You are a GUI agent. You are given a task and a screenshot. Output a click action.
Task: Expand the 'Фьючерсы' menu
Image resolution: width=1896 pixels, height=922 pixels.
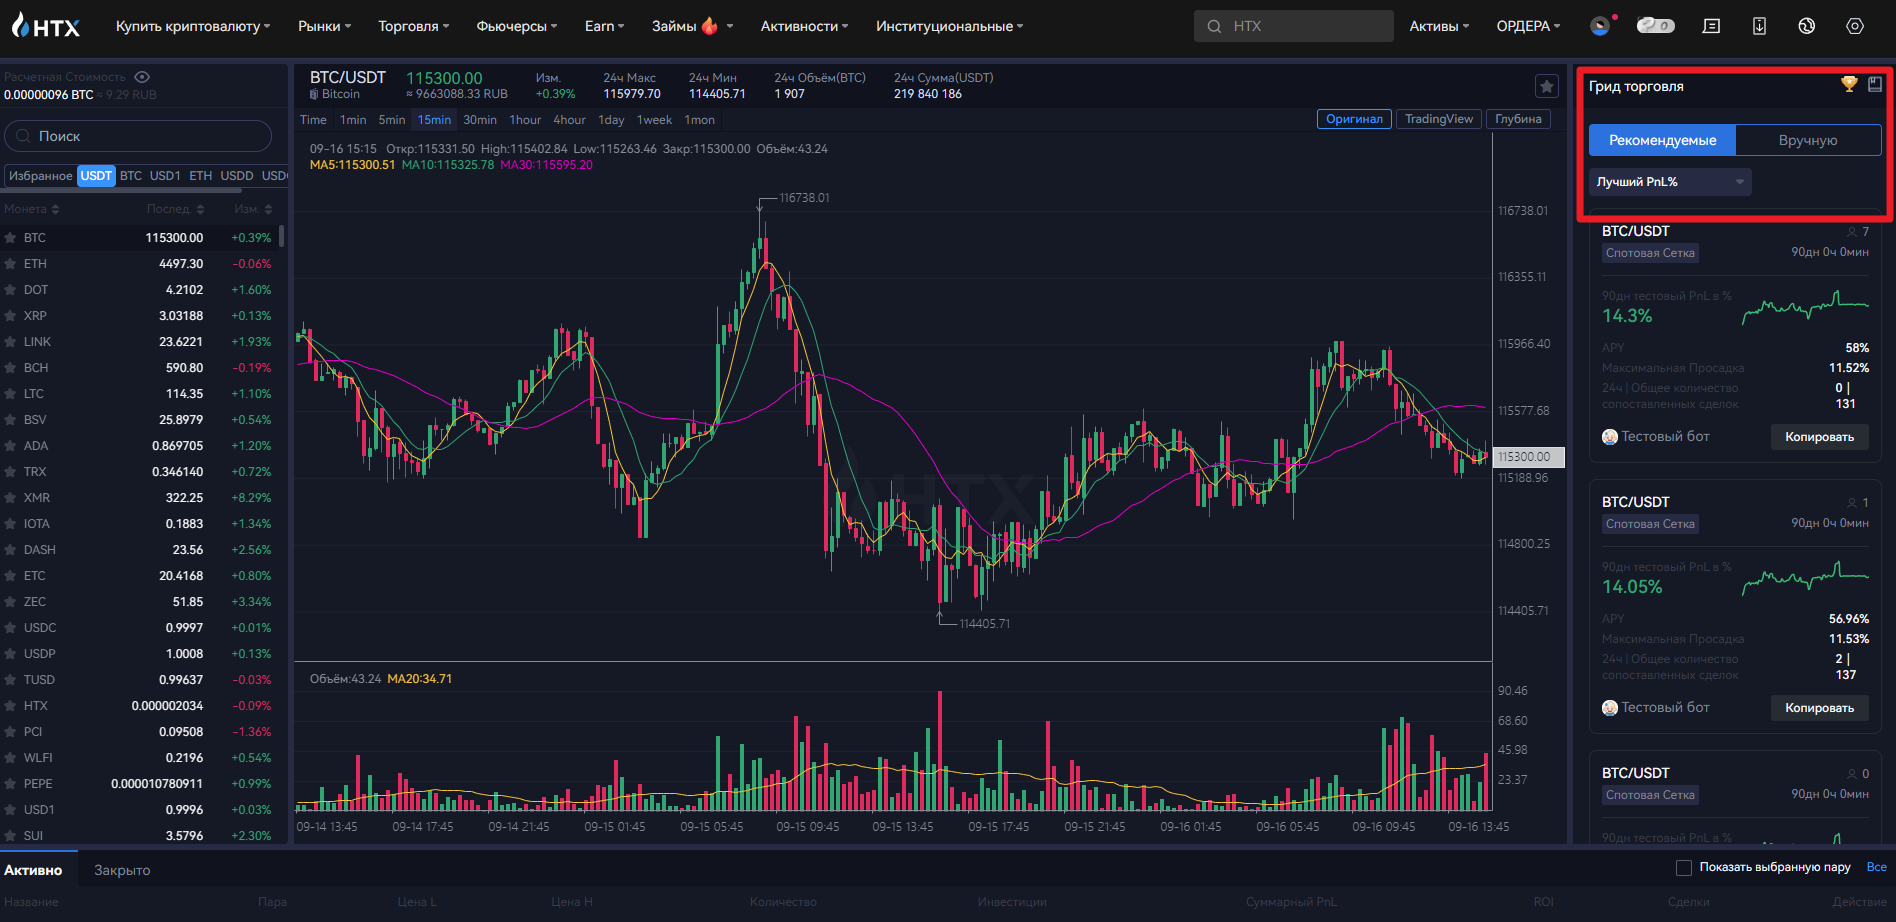[516, 26]
